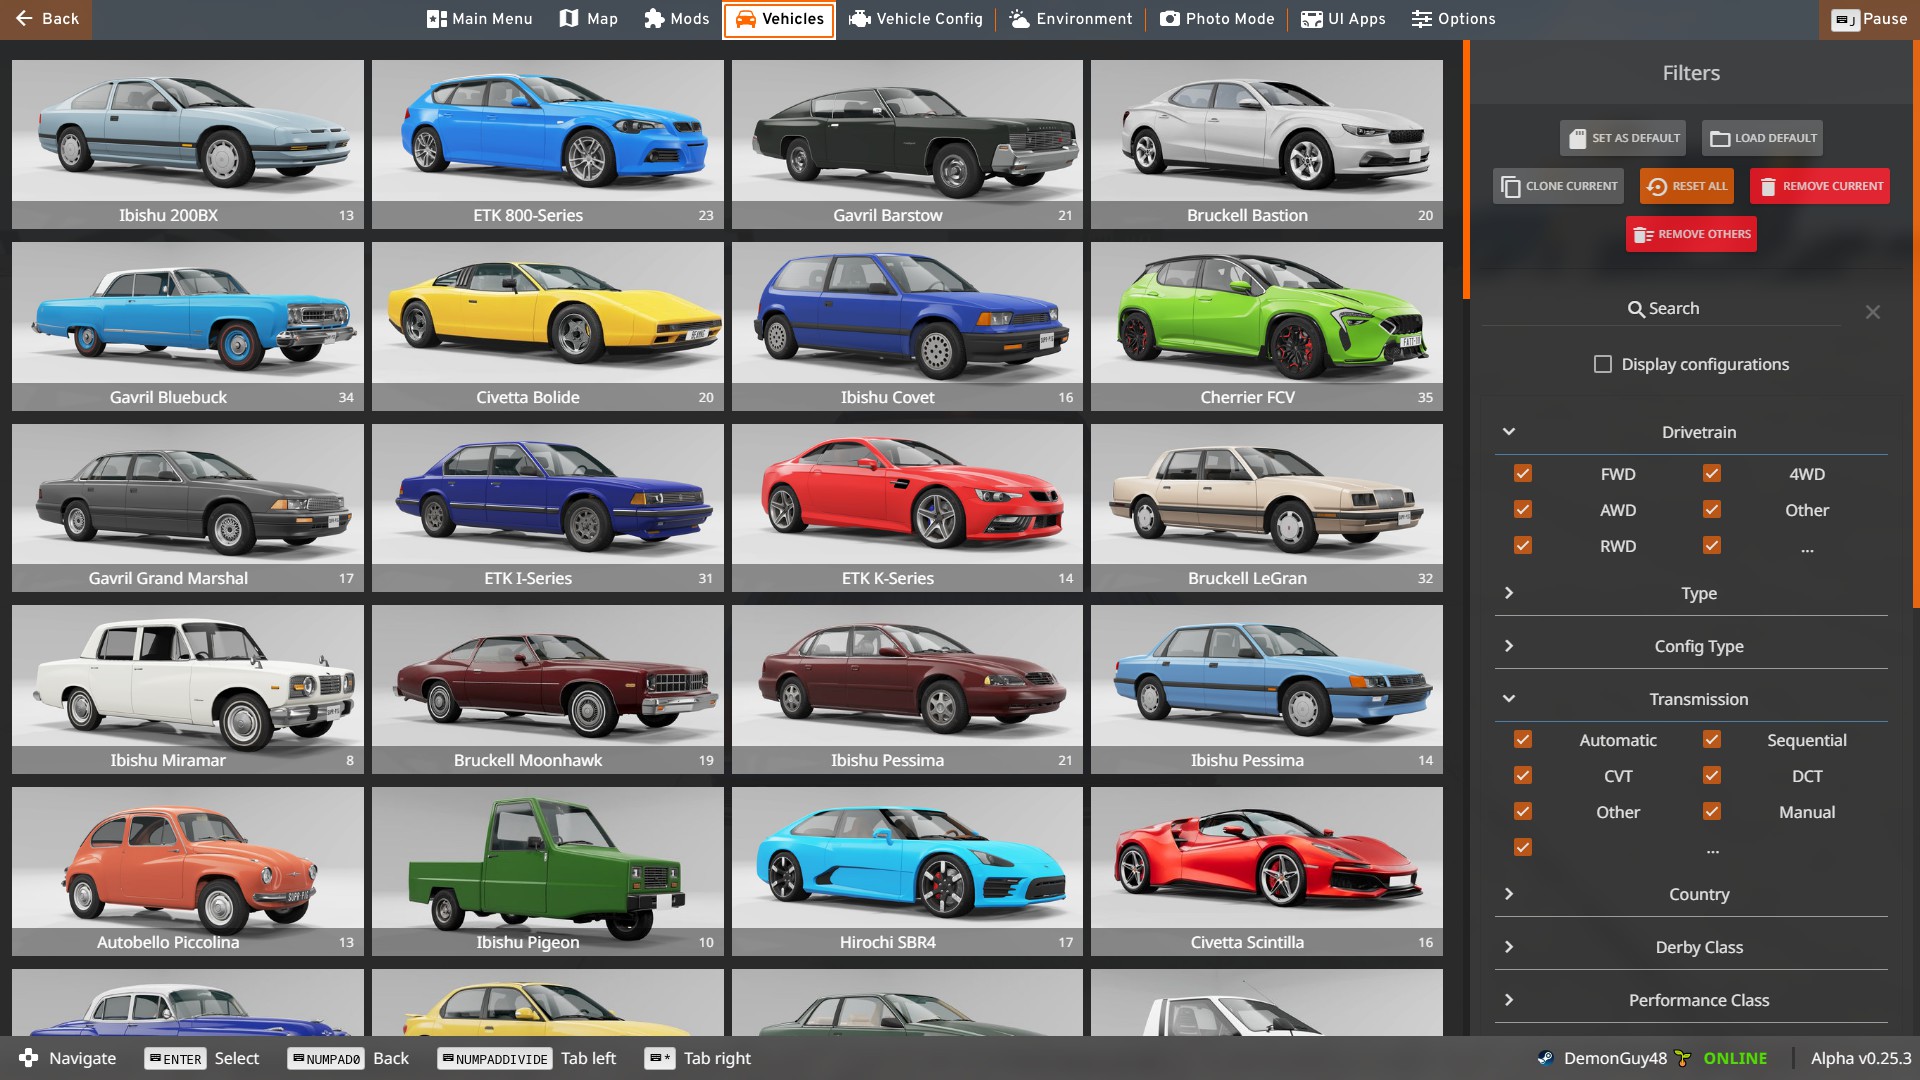Screen dimensions: 1920x1080
Task: Click the Map icon in top bar
Action: coord(569,19)
